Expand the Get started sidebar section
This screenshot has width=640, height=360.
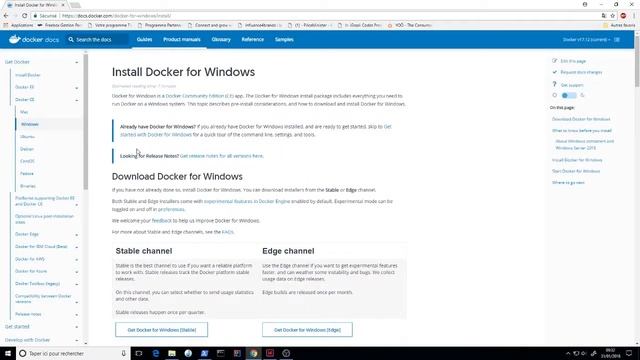pos(77,327)
